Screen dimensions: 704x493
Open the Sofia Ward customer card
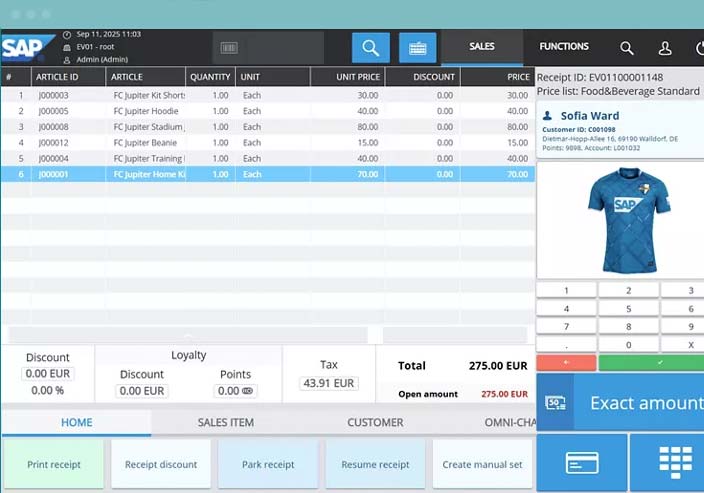(x=620, y=130)
